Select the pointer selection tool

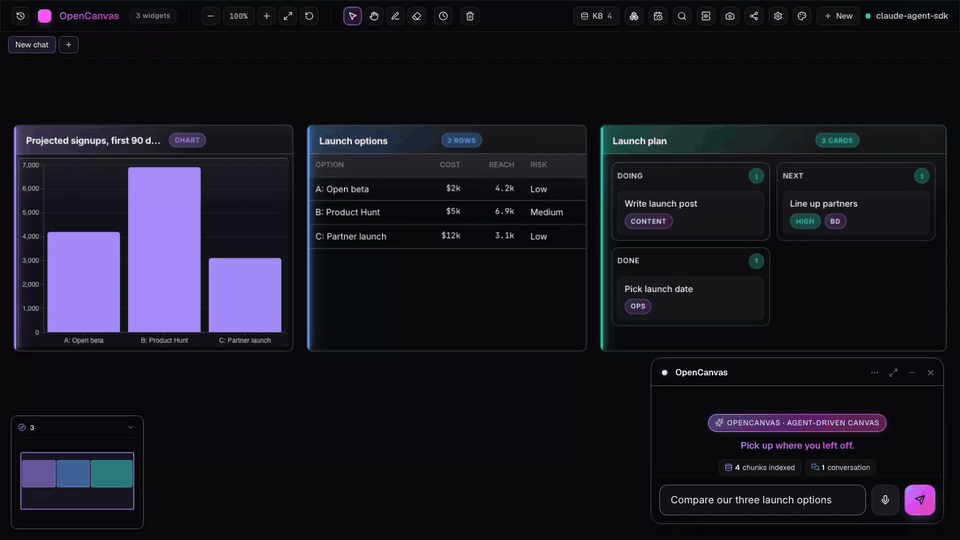click(x=353, y=16)
